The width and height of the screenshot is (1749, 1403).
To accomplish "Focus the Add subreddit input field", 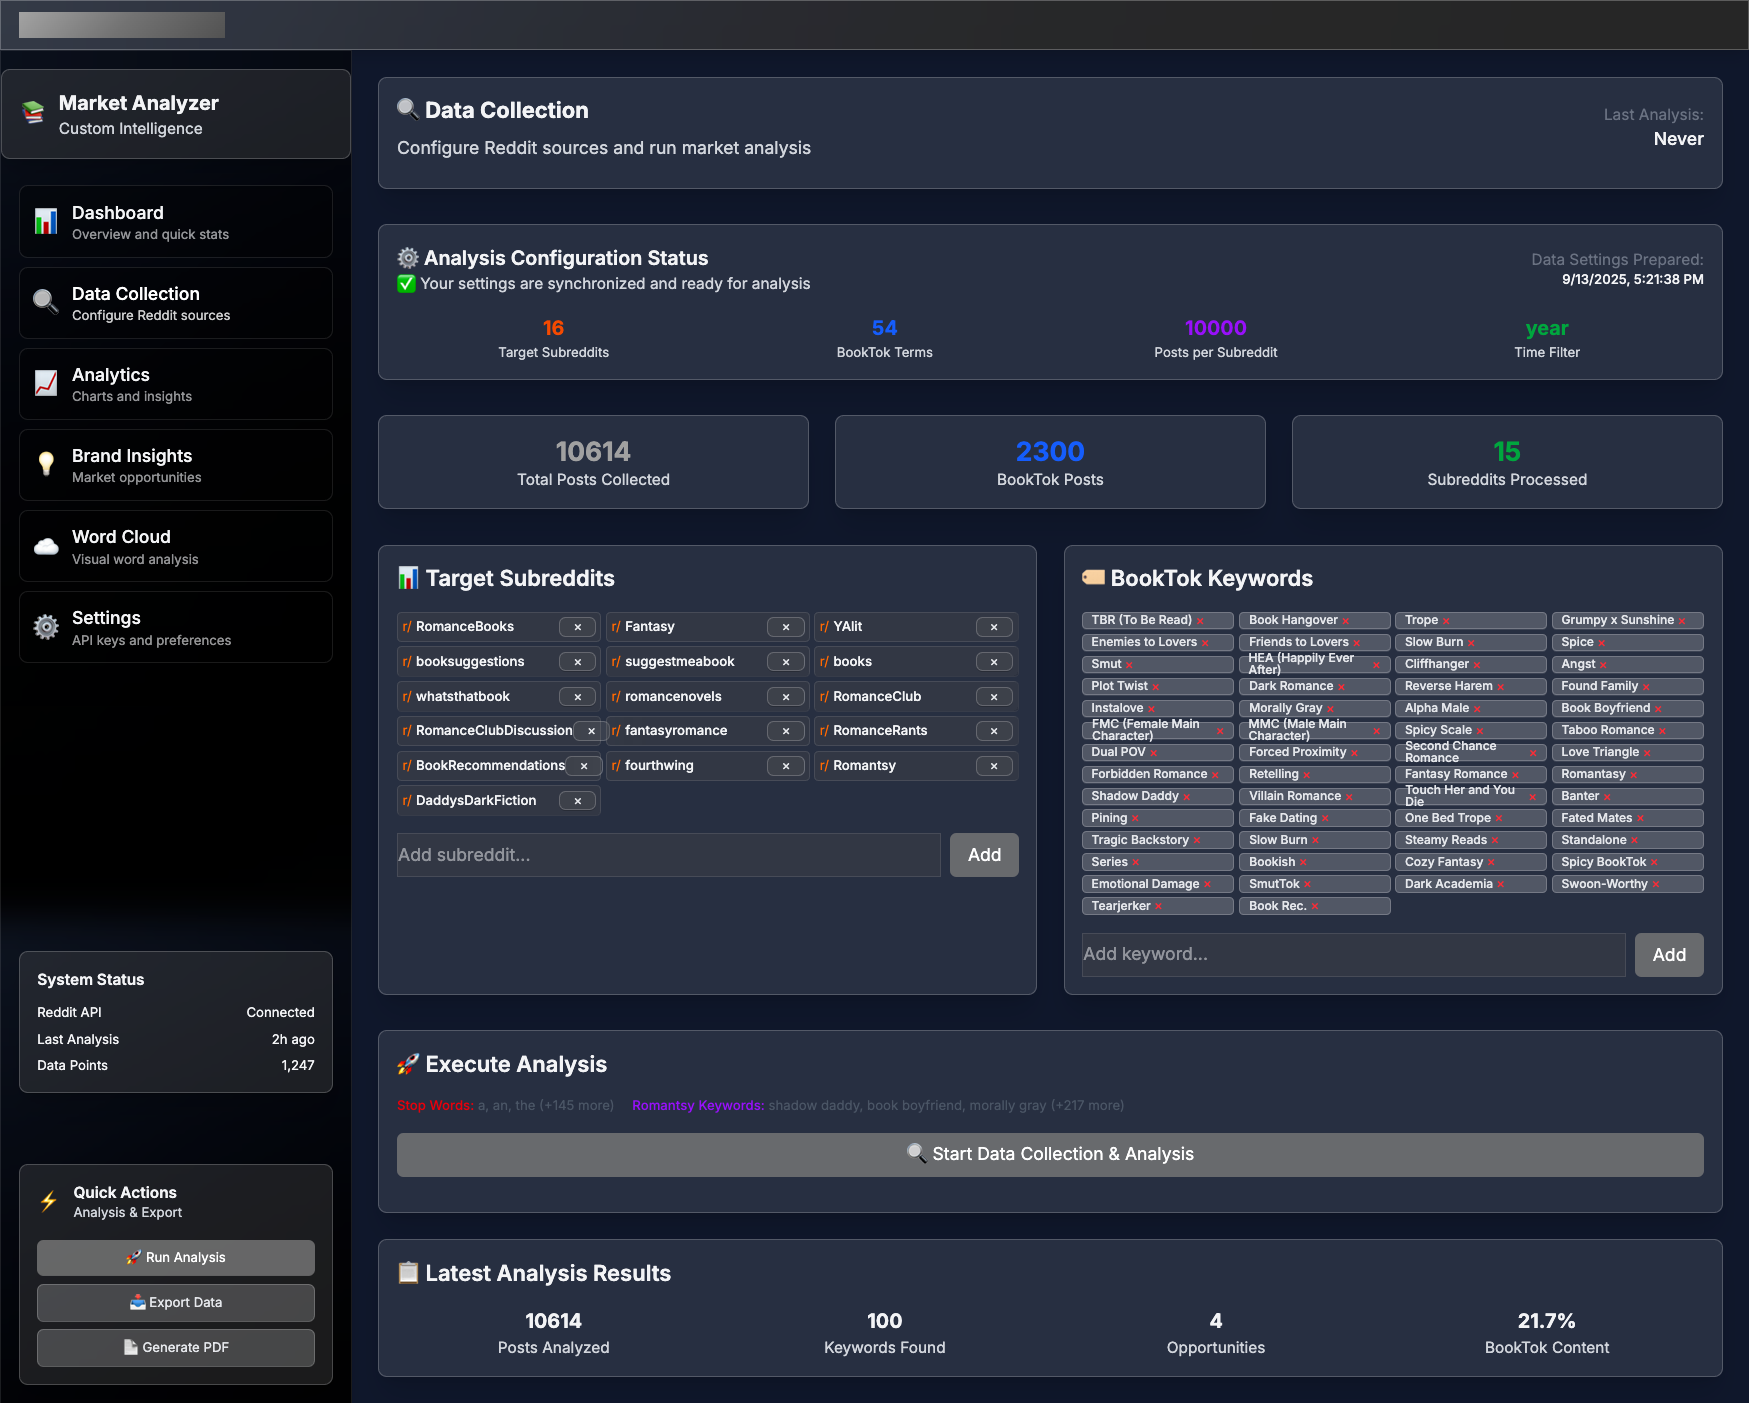I will pyautogui.click(x=668, y=855).
